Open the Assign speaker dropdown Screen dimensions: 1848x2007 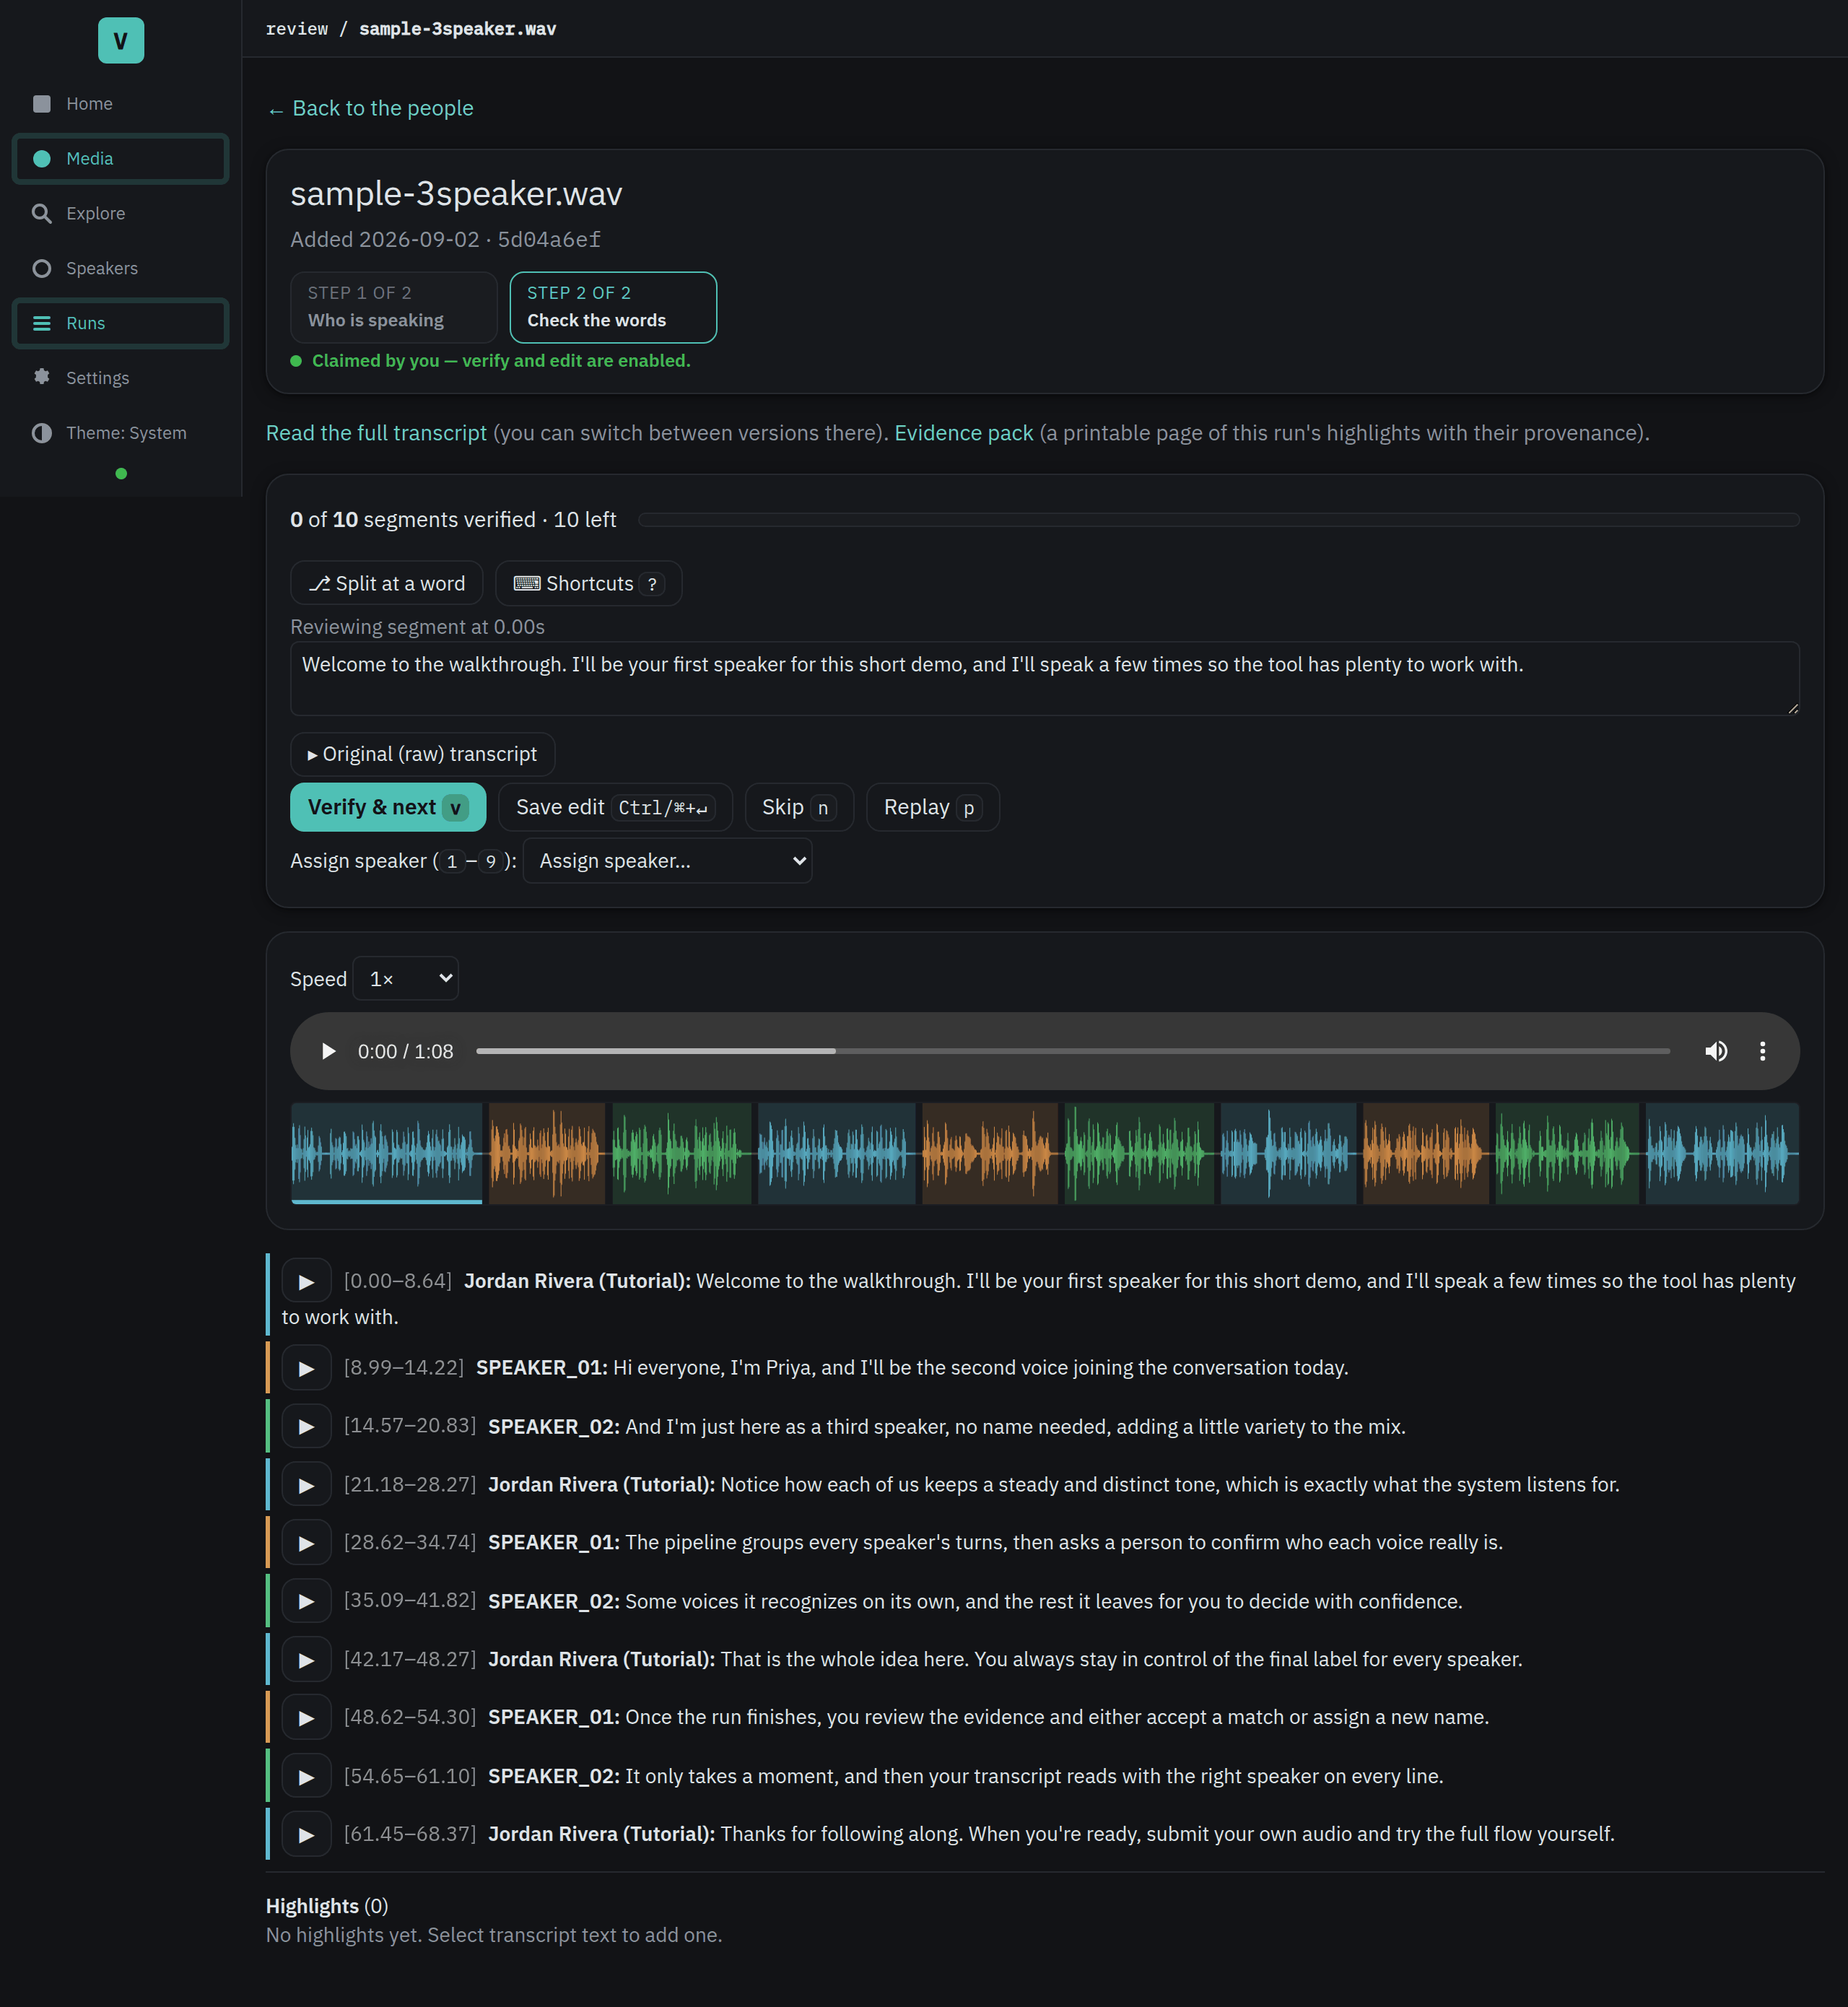coord(667,862)
